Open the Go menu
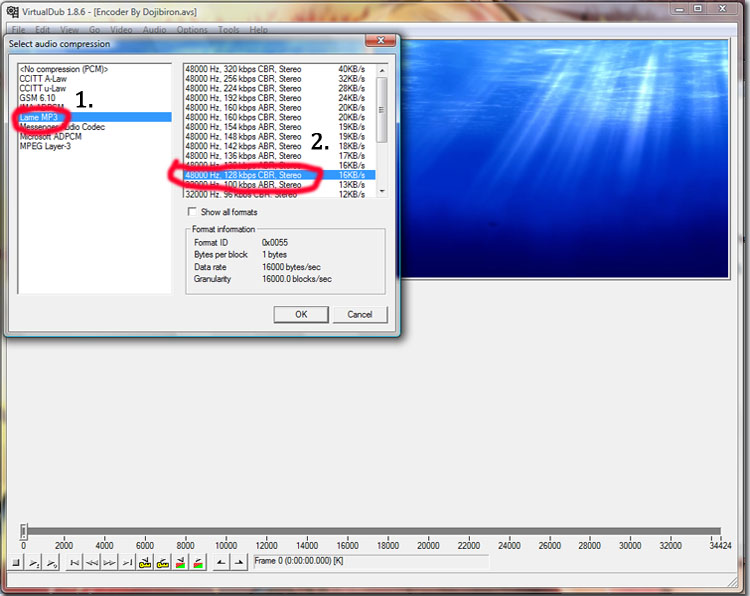Image resolution: width=750 pixels, height=596 pixels. 94,30
